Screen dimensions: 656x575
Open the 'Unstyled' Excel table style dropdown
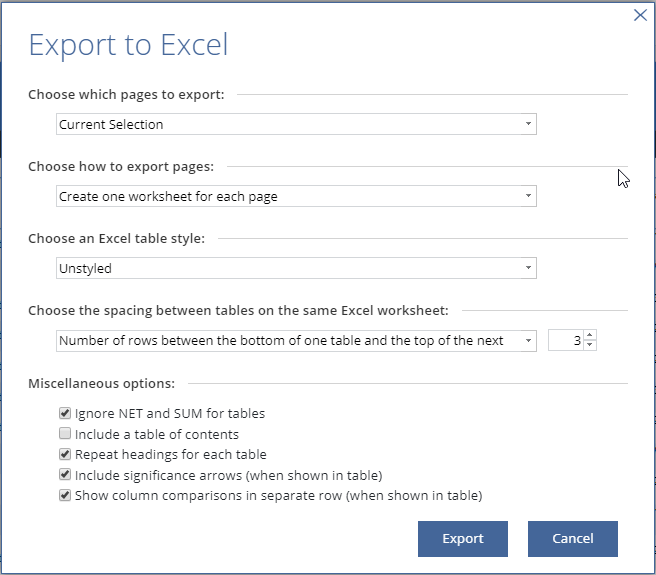[296, 268]
